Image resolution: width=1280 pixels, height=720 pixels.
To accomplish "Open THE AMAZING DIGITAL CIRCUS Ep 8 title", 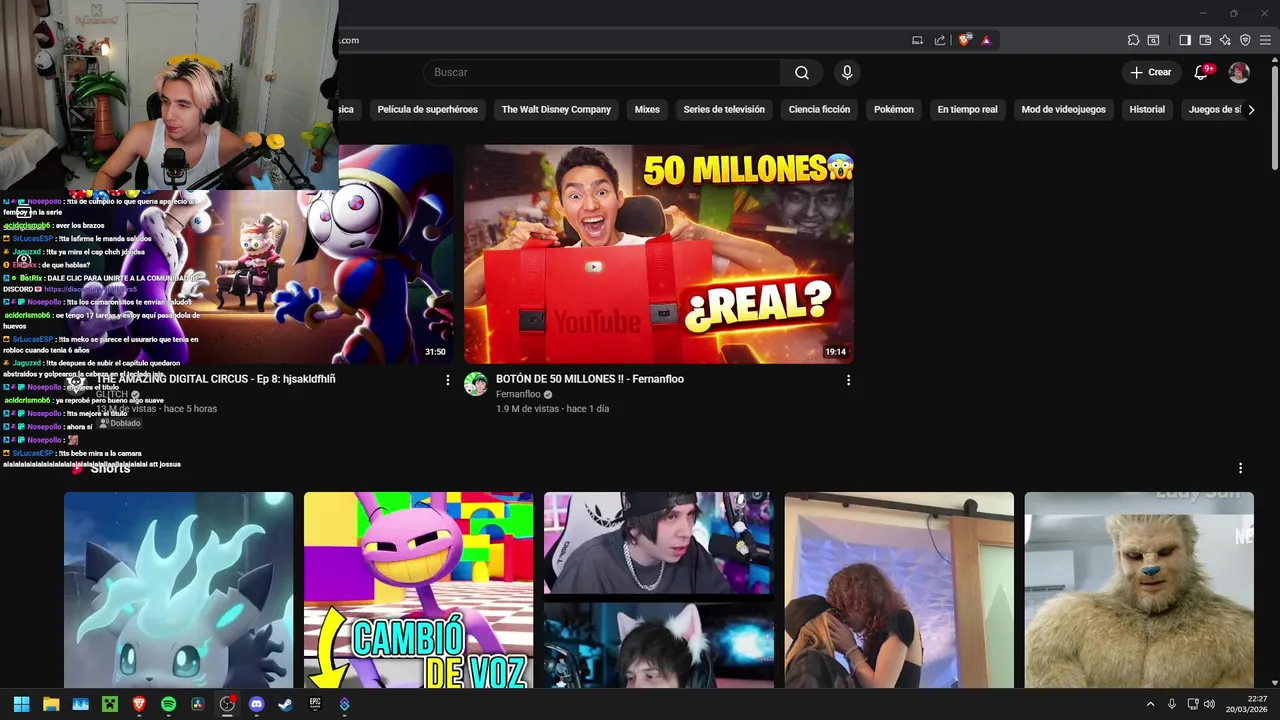I will tap(215, 379).
